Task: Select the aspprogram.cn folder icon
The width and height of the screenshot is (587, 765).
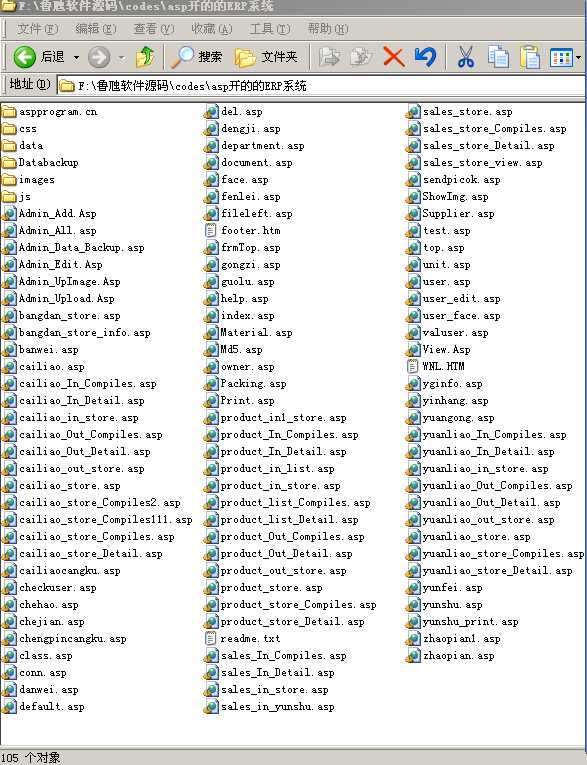Action: tap(9, 112)
